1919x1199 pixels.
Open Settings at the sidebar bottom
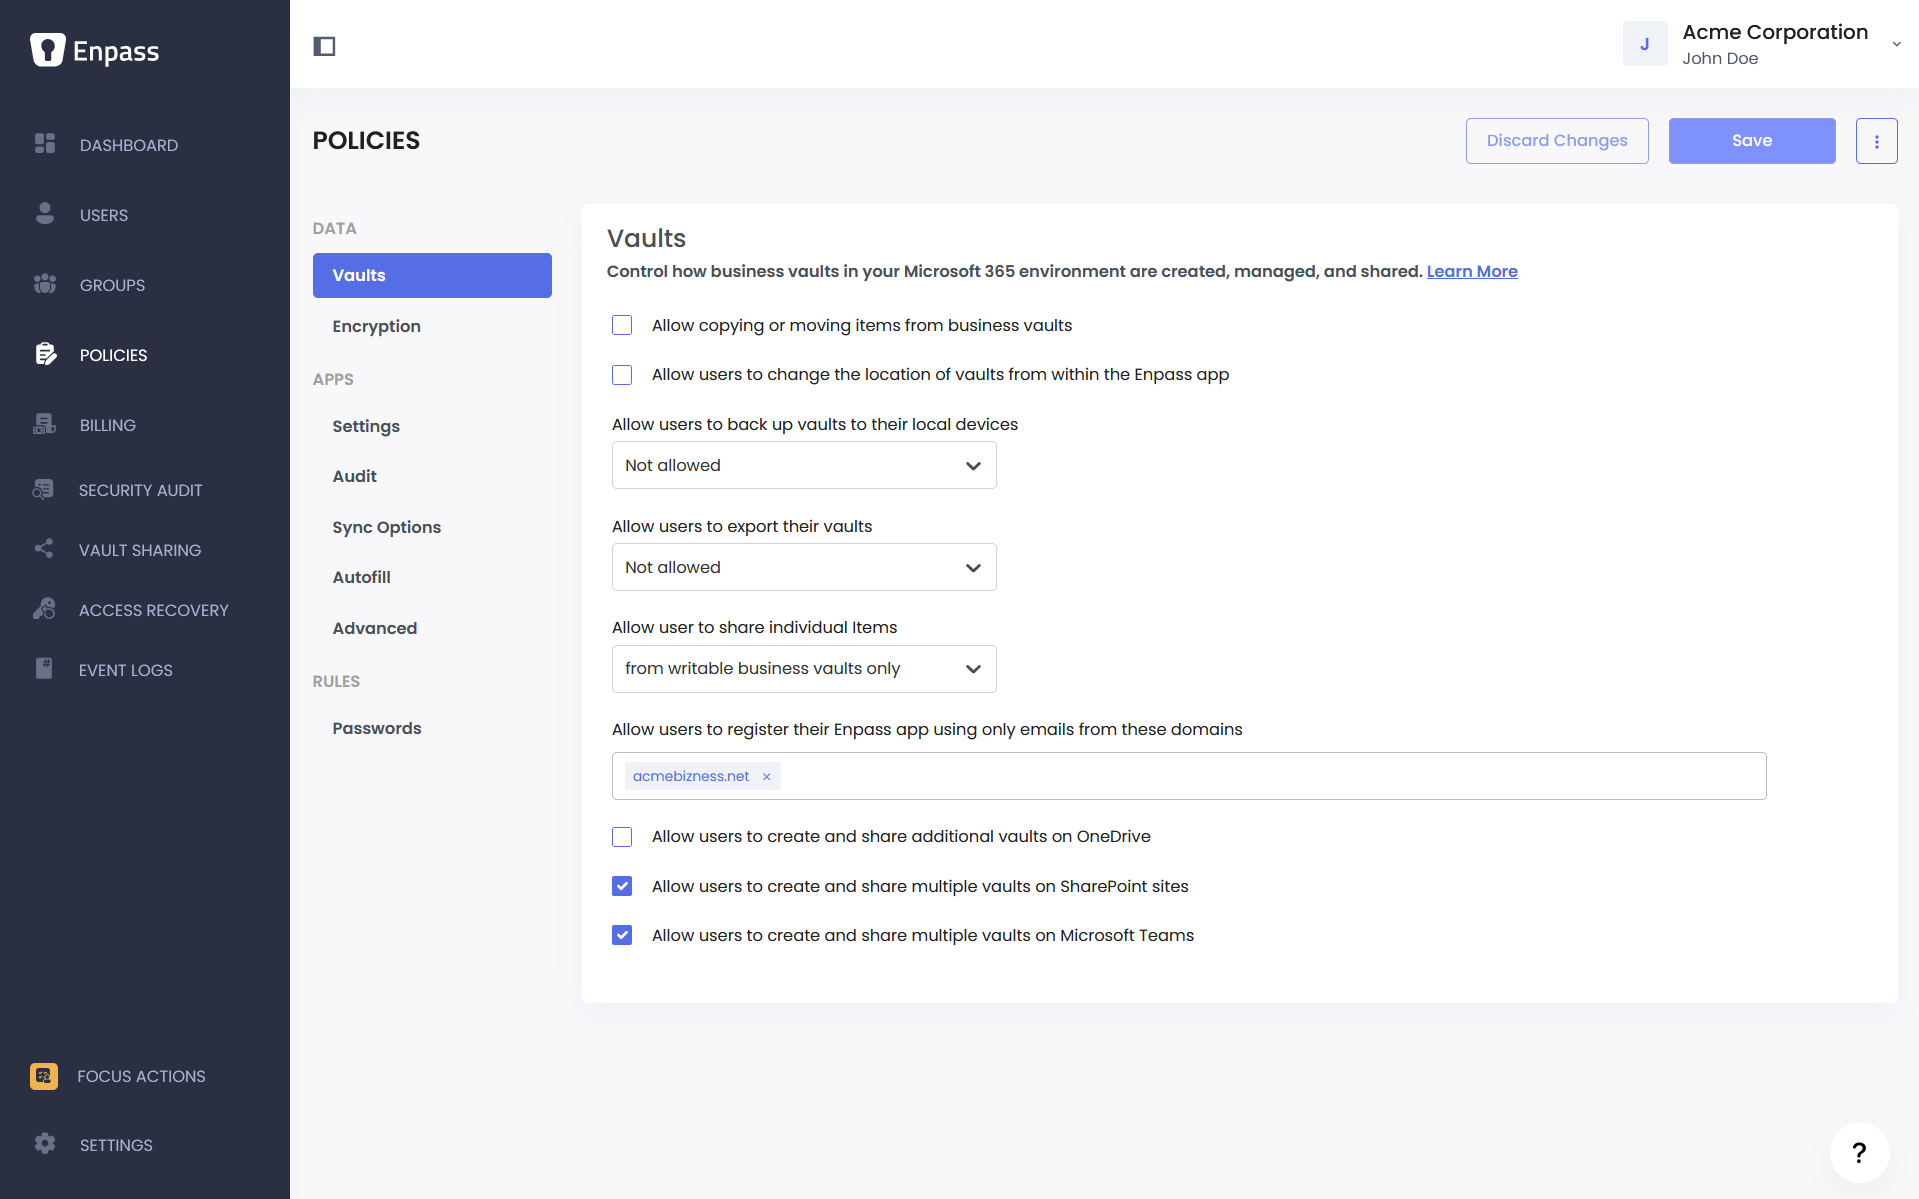click(116, 1145)
